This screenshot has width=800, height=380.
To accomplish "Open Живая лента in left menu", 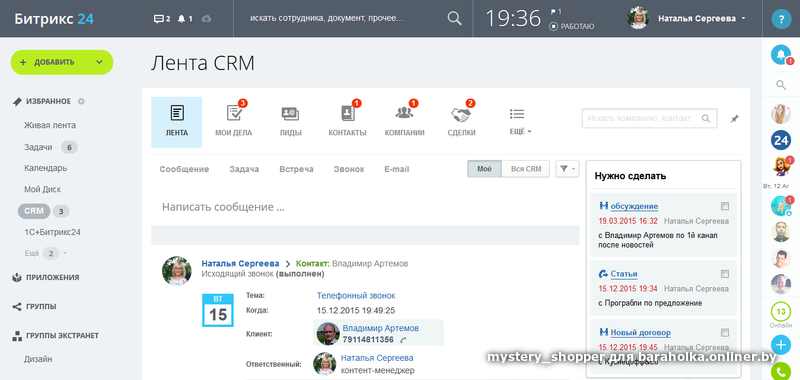I will (x=50, y=125).
